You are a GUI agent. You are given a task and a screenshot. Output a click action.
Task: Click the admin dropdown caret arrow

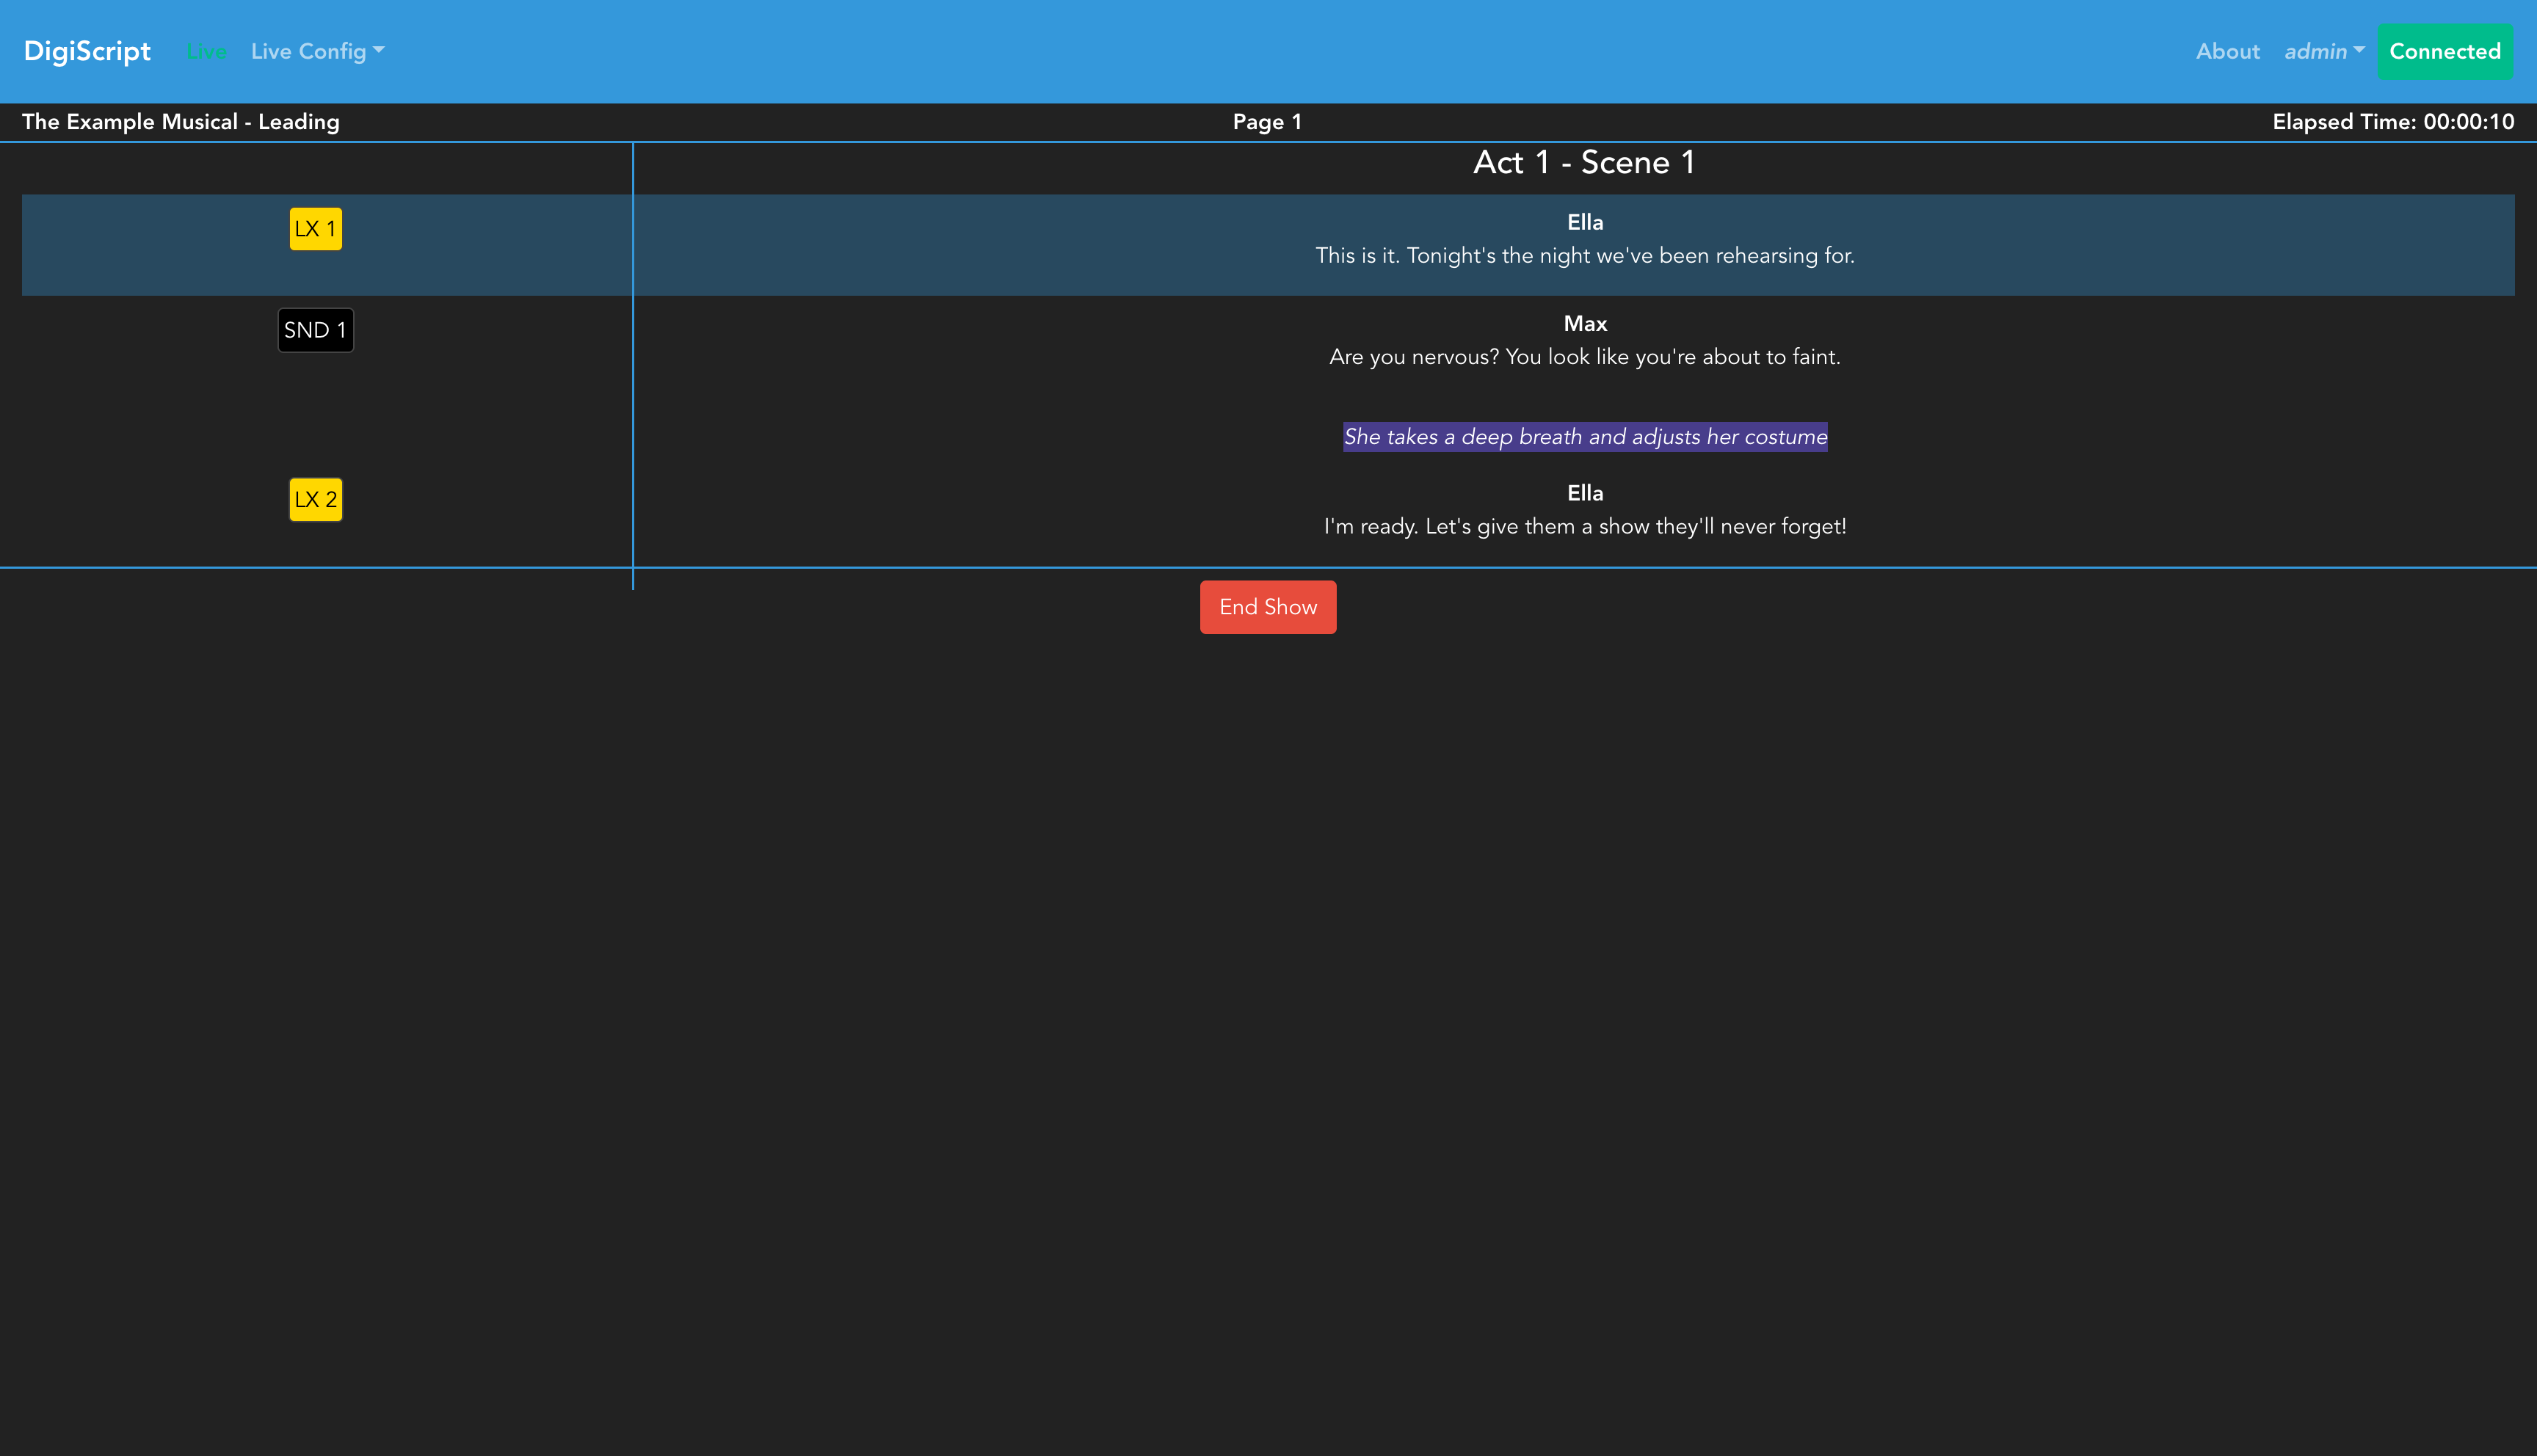click(x=2359, y=50)
